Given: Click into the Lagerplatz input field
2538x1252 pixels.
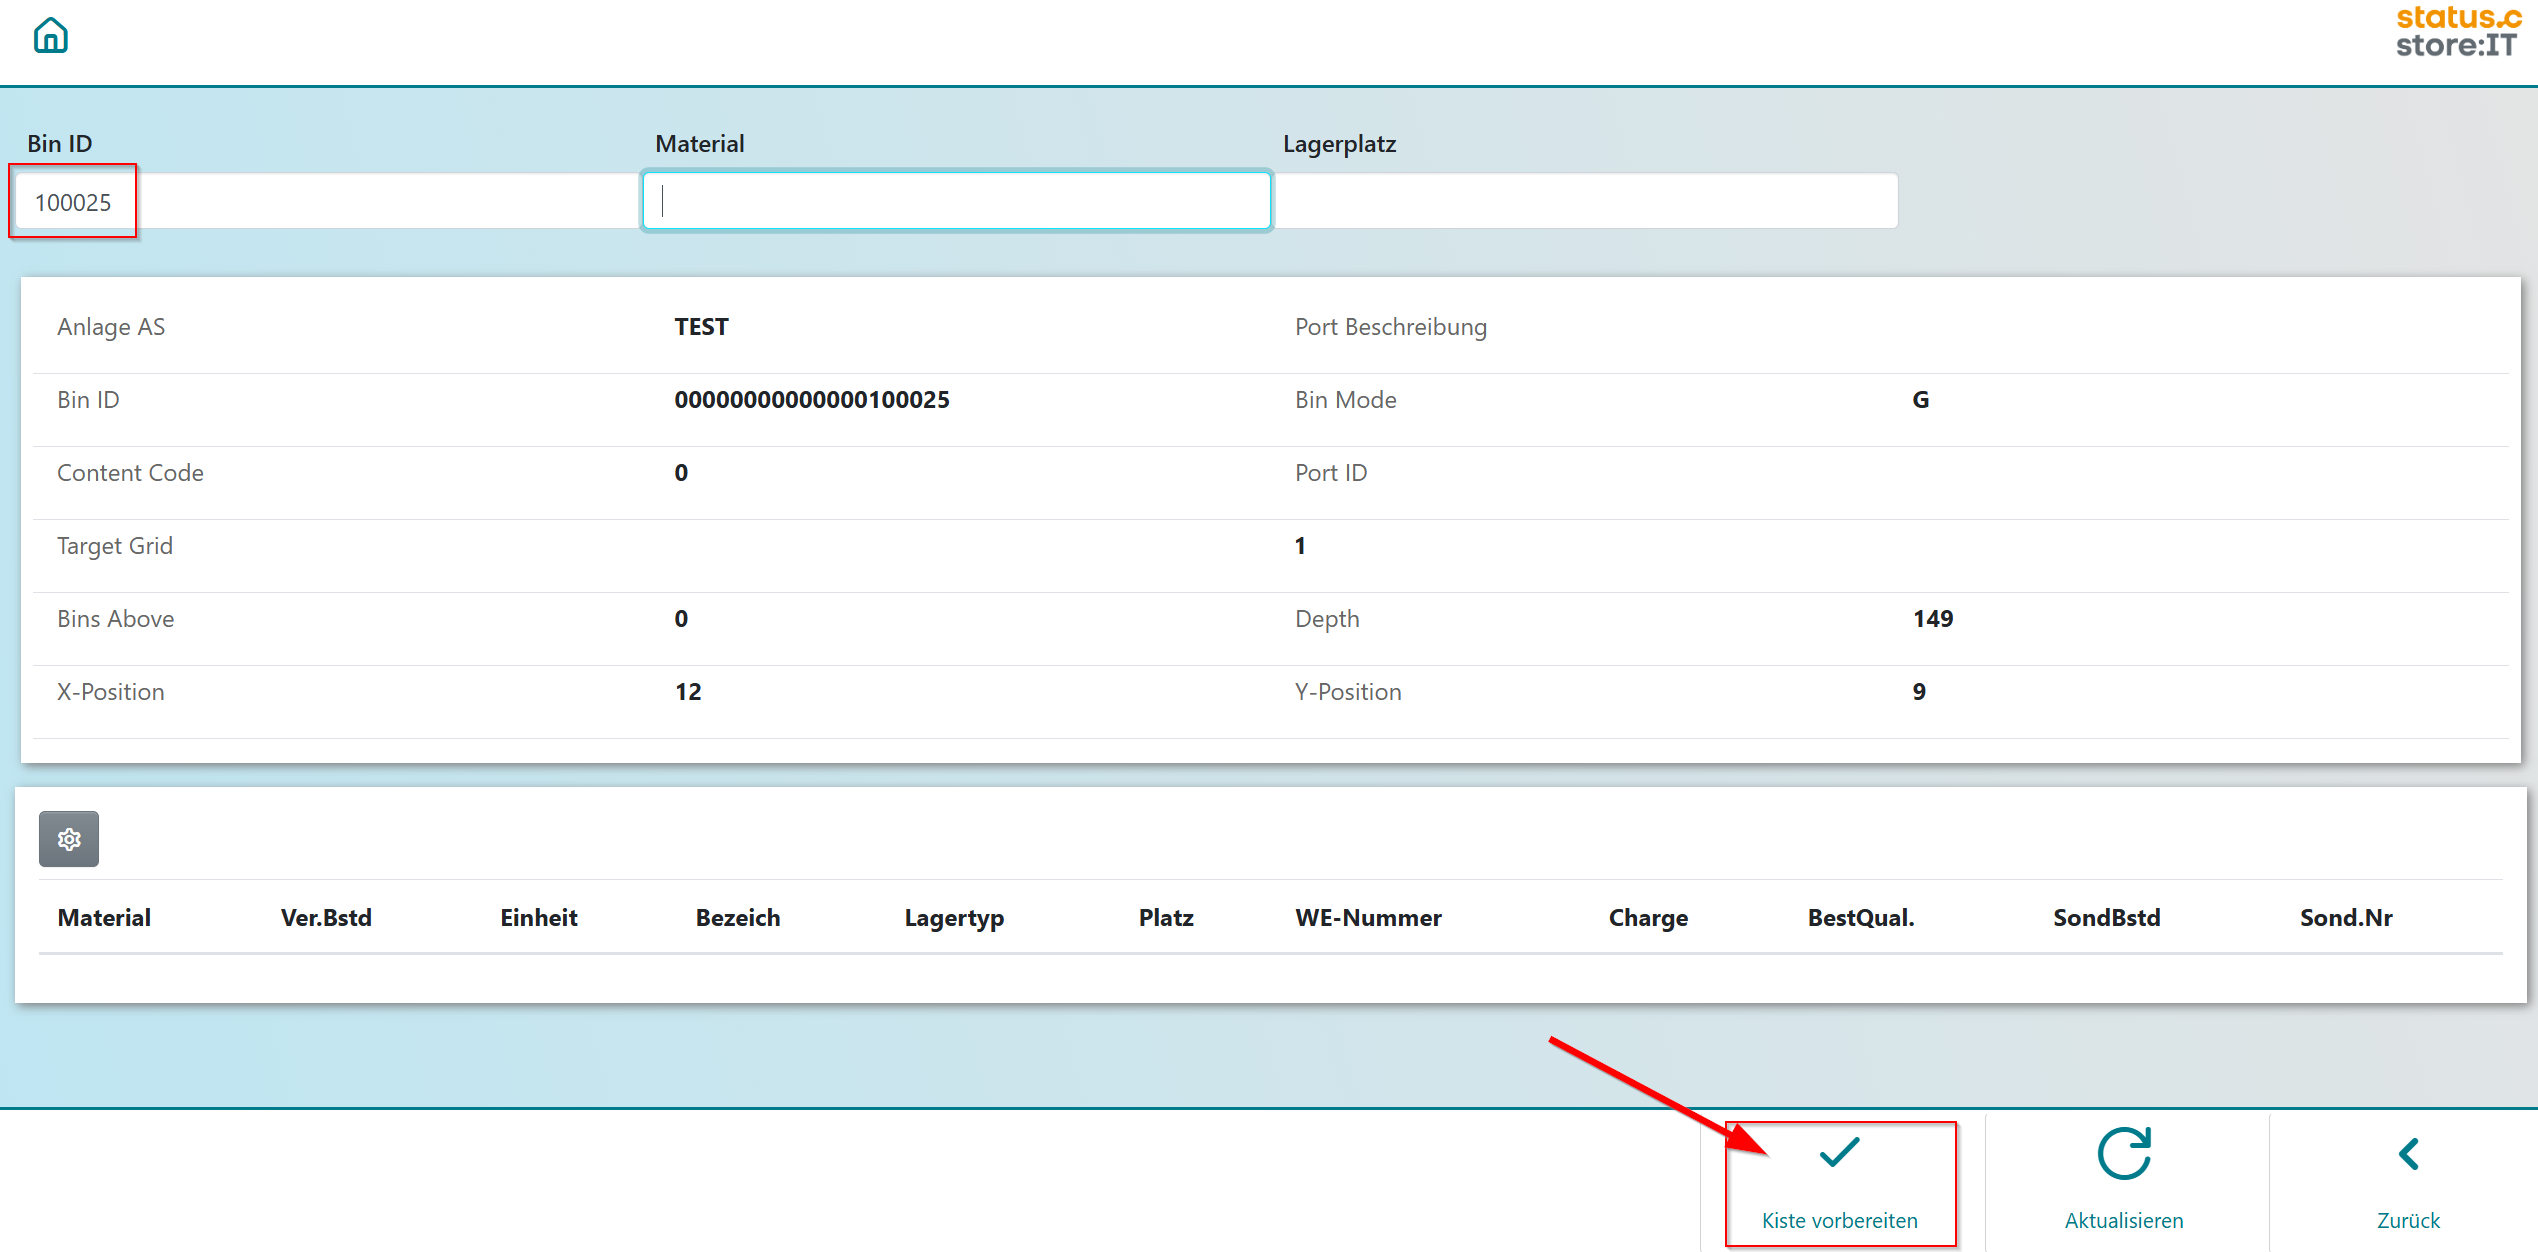Looking at the screenshot, I should [1587, 202].
